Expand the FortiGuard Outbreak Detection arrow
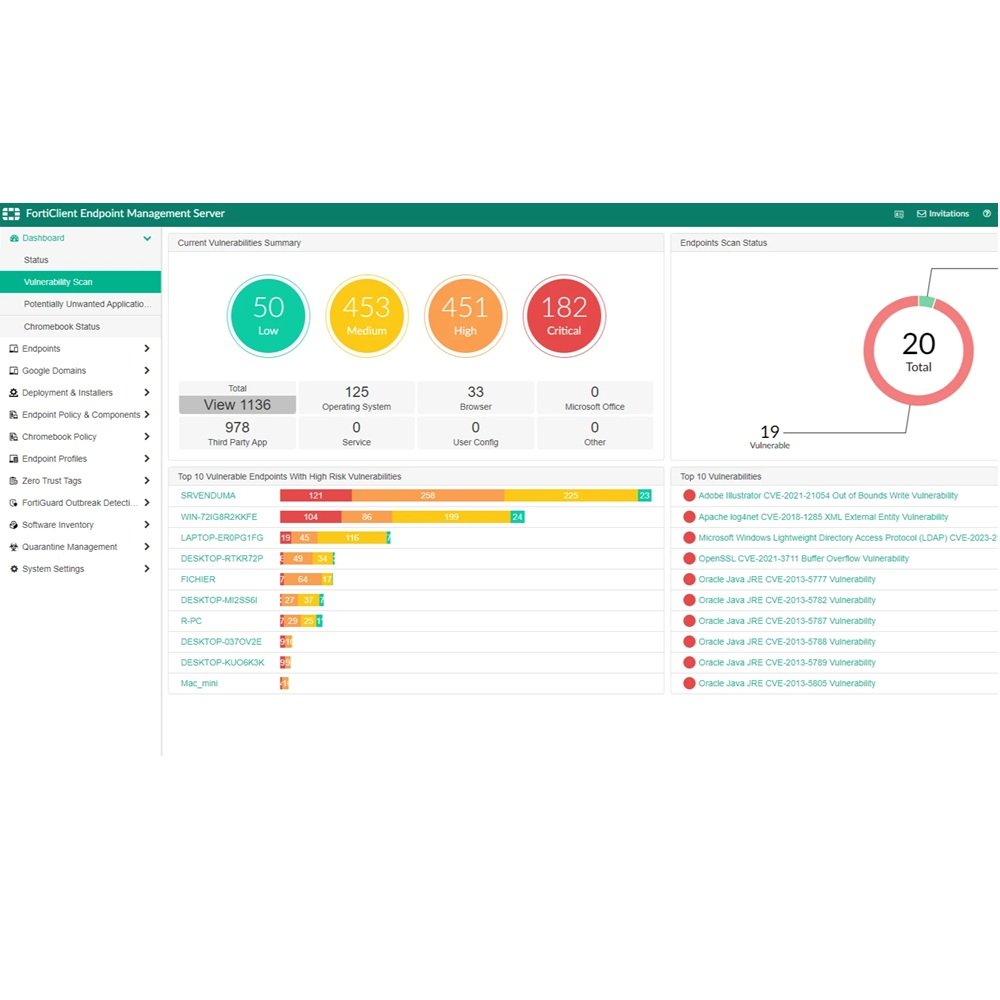 pyautogui.click(x=147, y=503)
